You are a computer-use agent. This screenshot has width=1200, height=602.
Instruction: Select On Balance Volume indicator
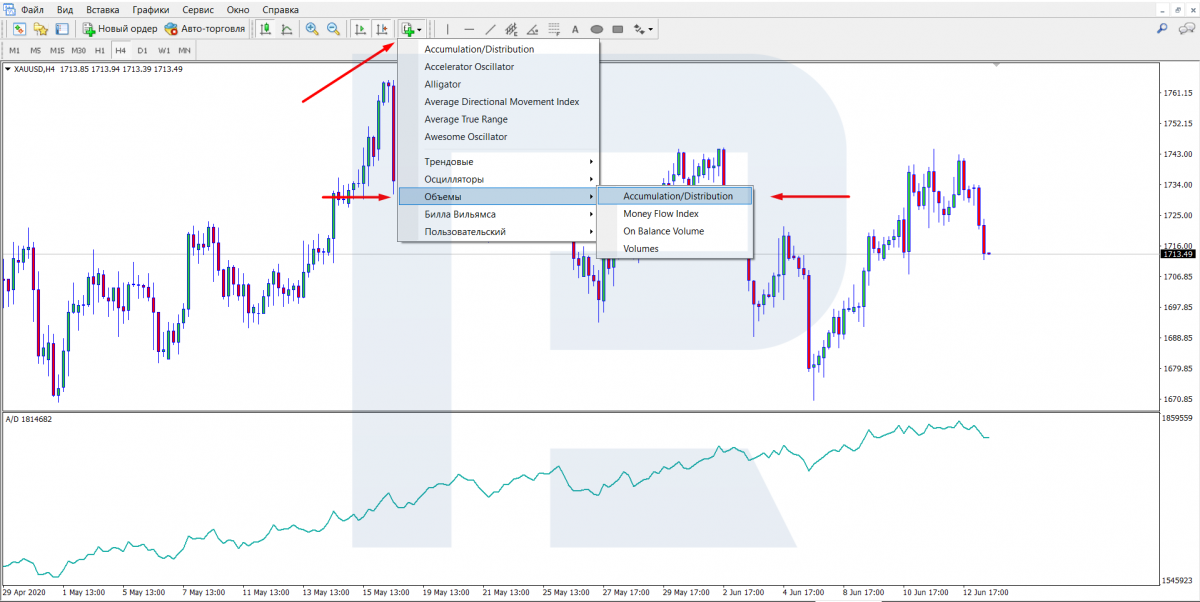[x=663, y=231]
